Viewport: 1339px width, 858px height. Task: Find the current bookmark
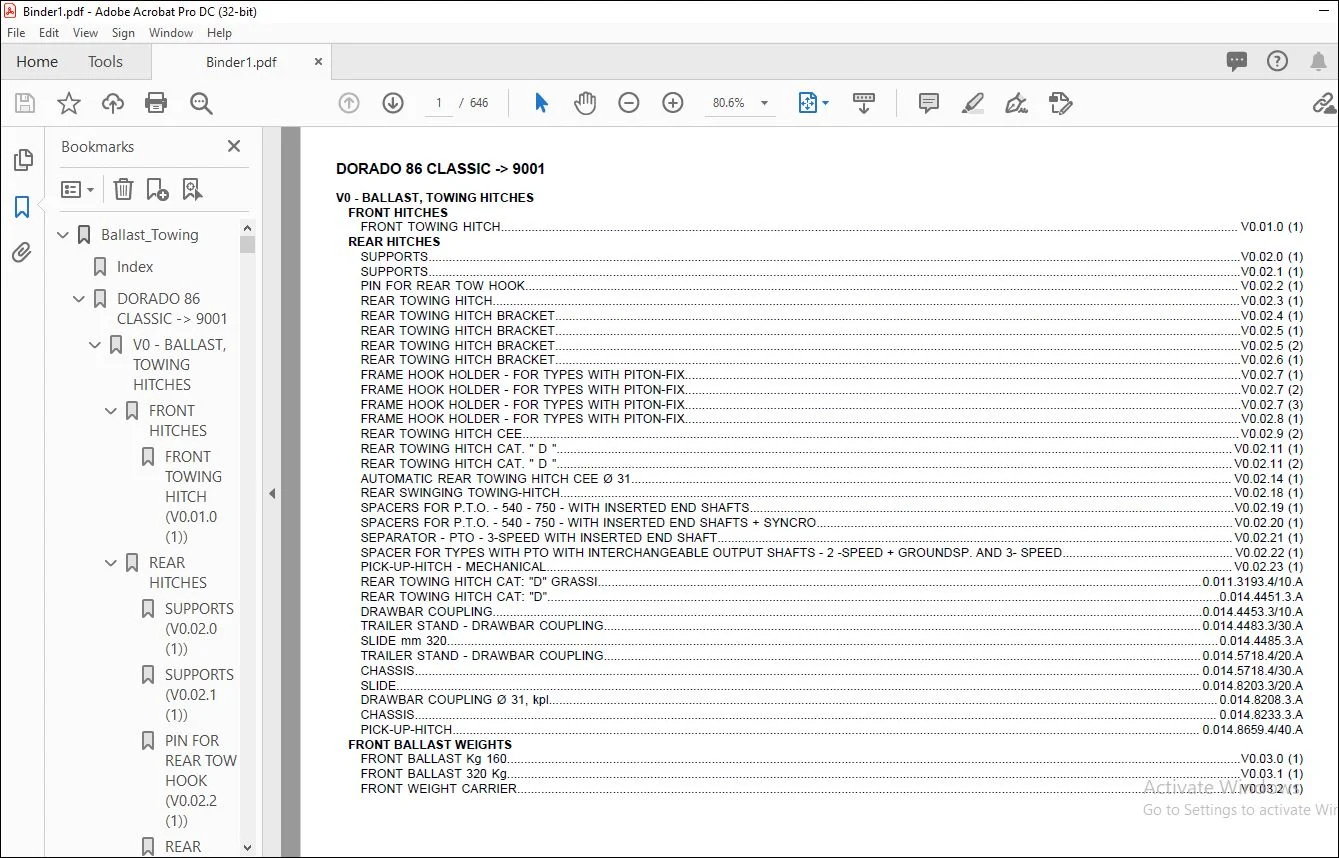pyautogui.click(x=192, y=189)
